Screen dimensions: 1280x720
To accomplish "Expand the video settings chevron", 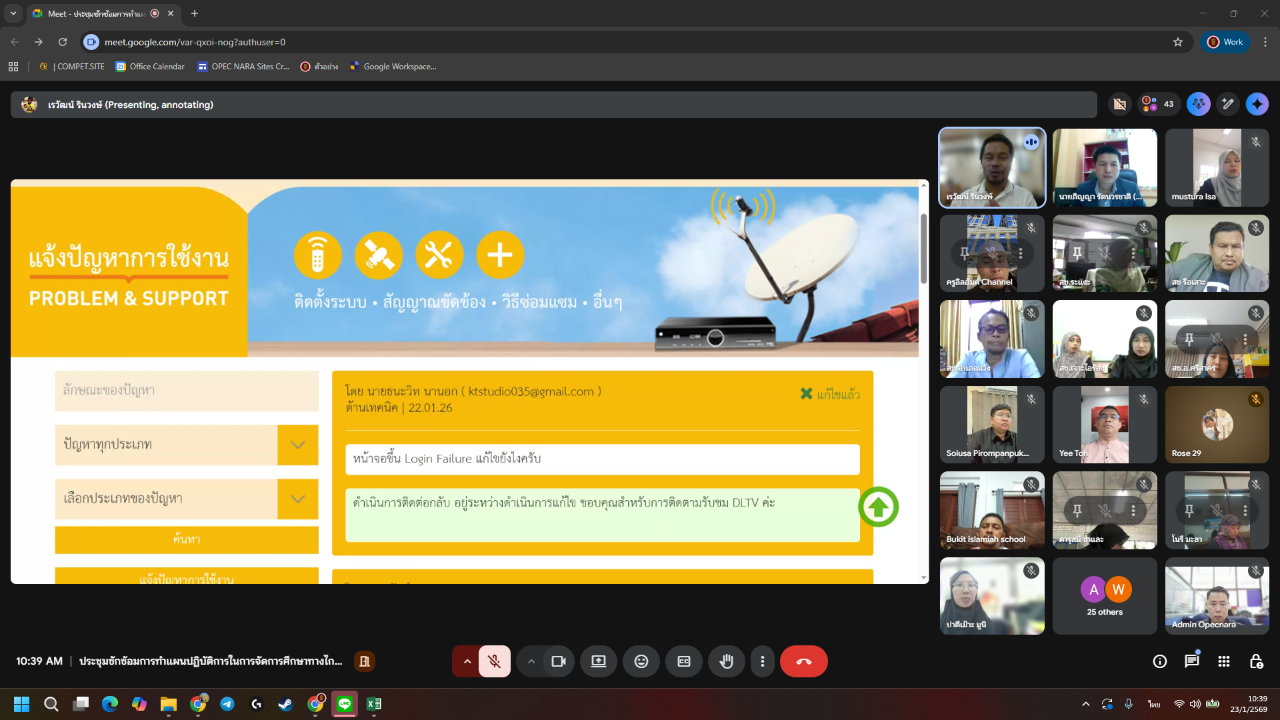I will 531,661.
